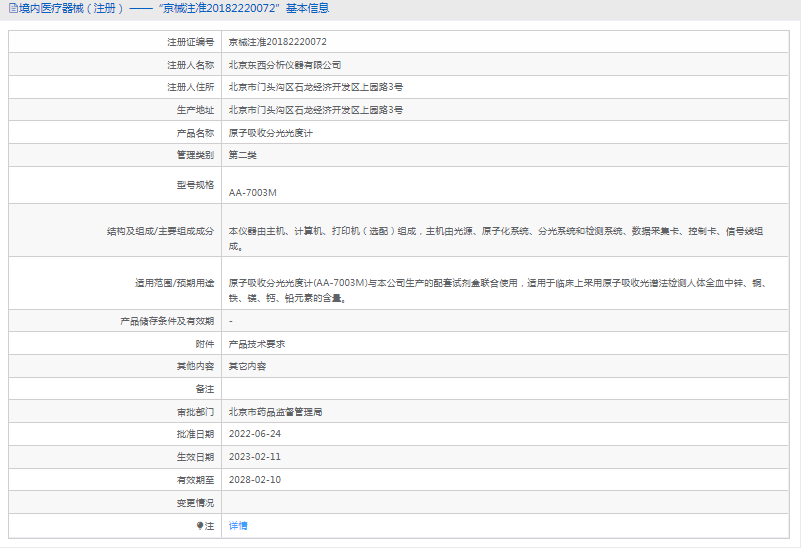Click the bullet icon next to 注 label
The image size is (801, 548).
coord(200,526)
